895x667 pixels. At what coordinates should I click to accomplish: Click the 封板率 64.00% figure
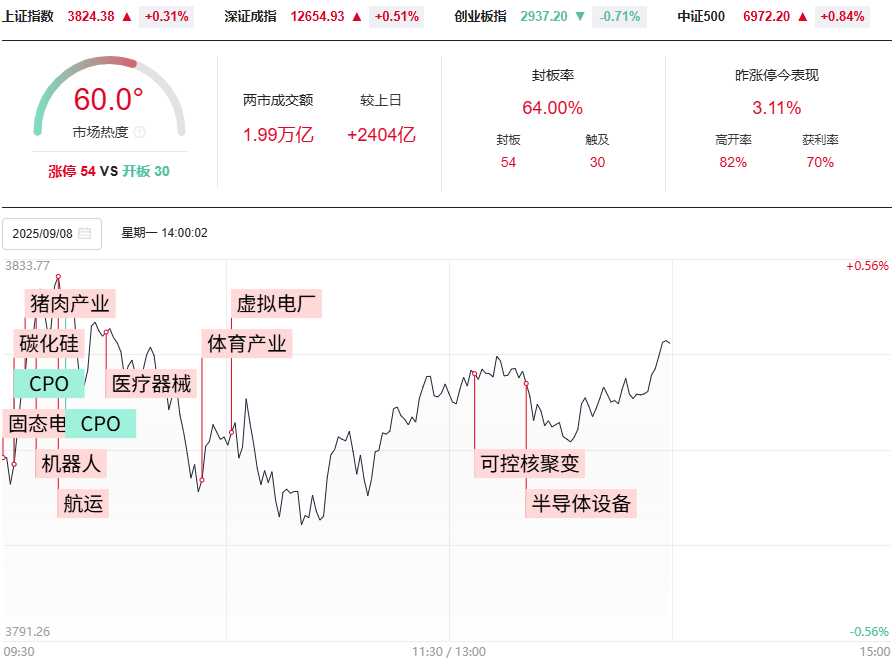(x=552, y=108)
